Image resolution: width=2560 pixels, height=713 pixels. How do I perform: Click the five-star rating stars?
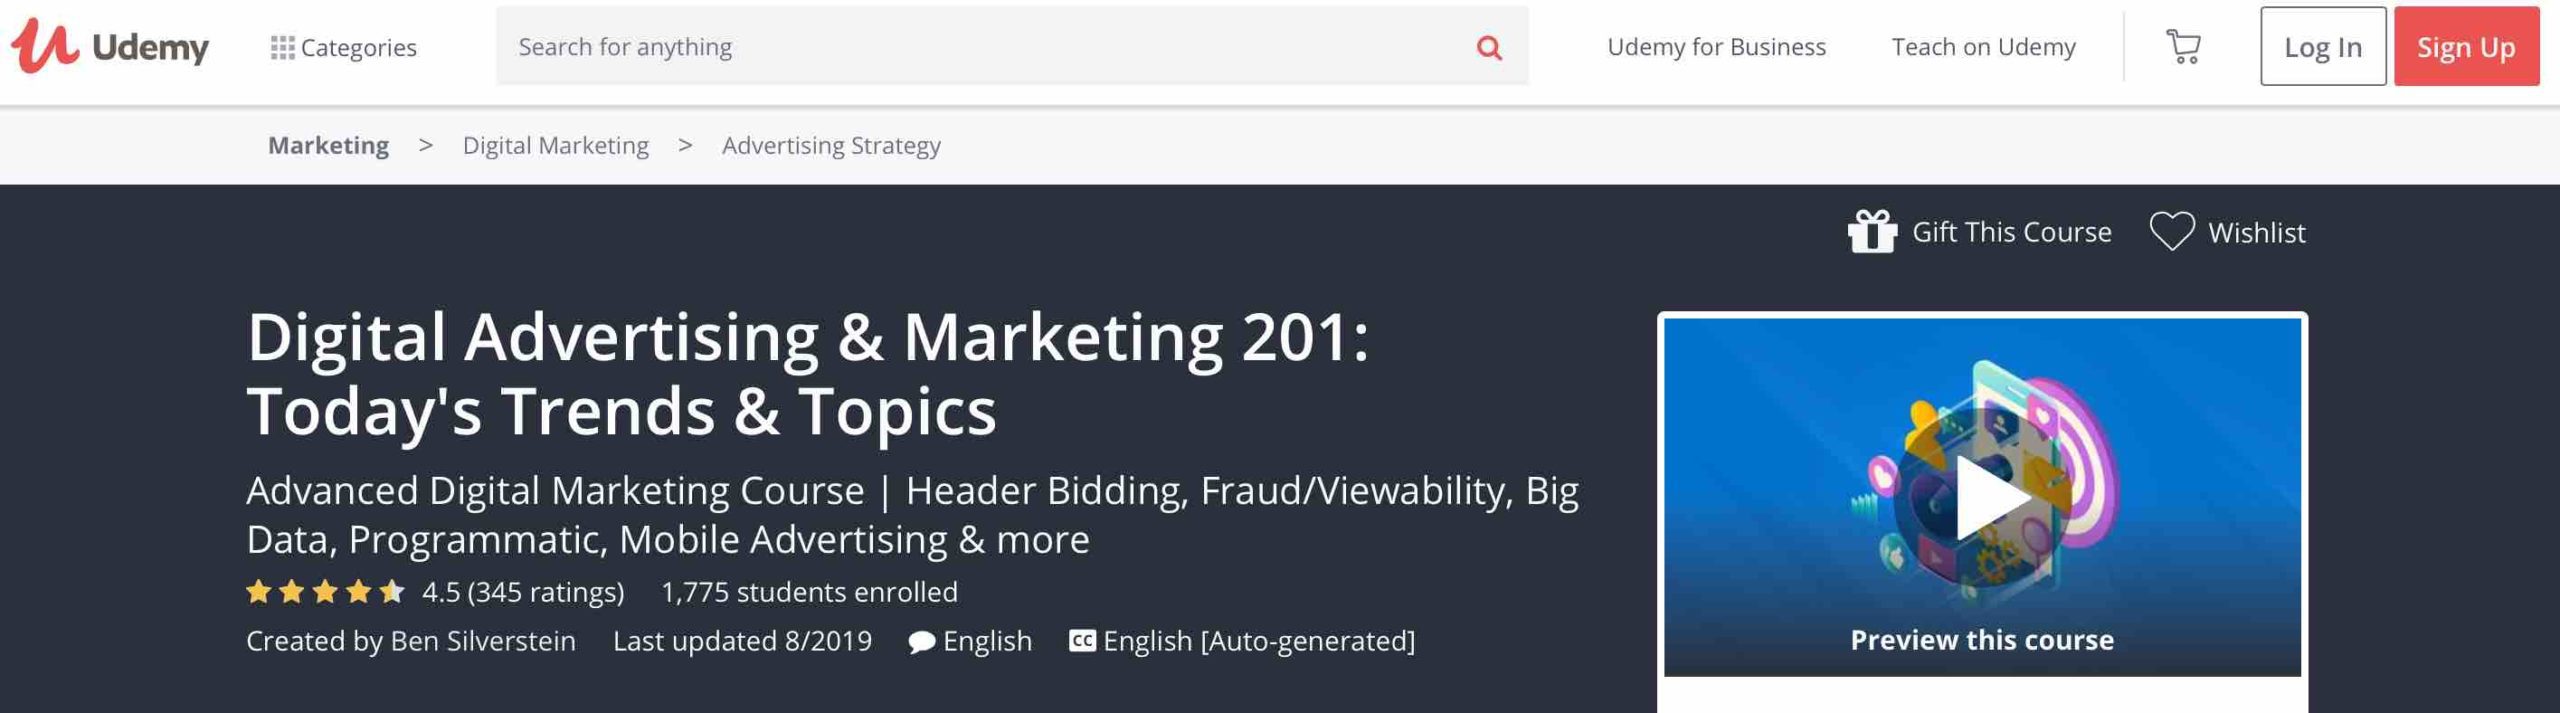point(325,592)
